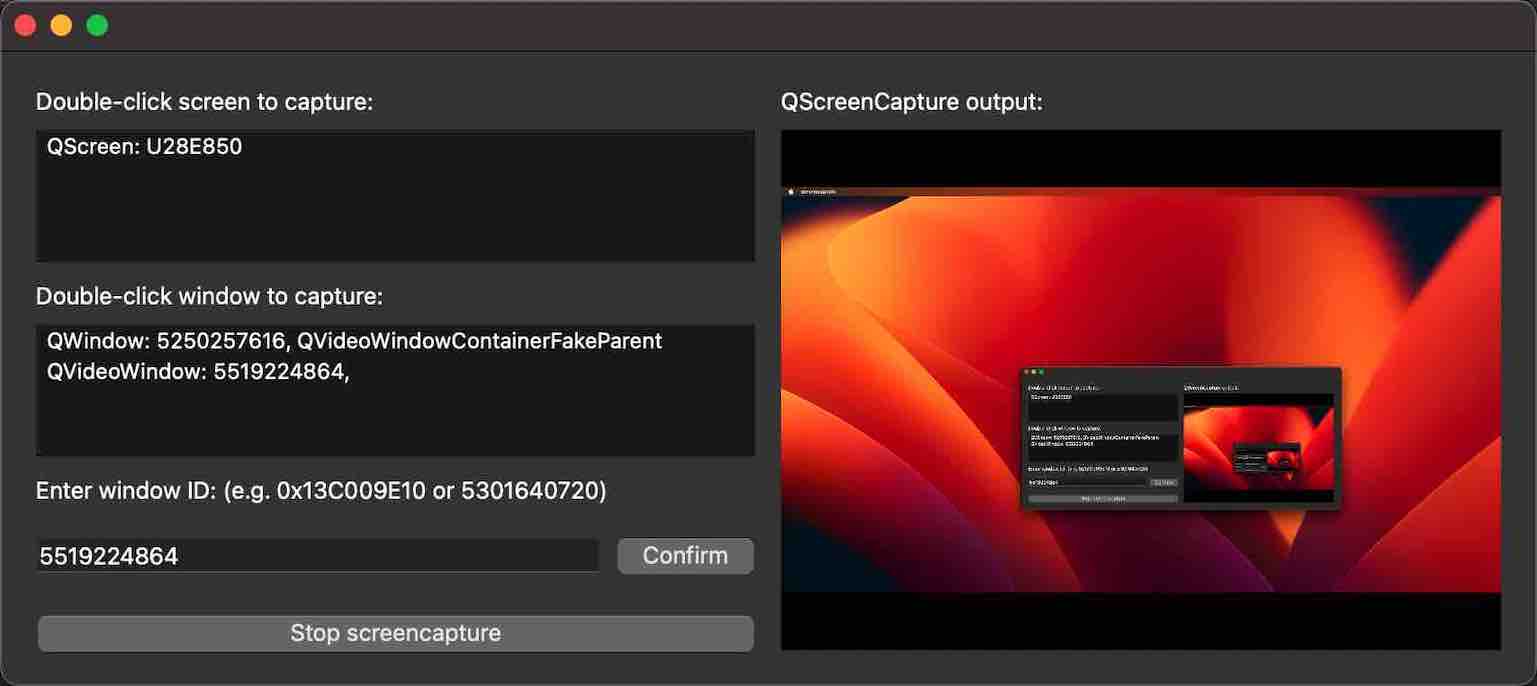The image size is (1537, 686).
Task: Click the 'Double-click window to capture:' label
Action: (209, 296)
